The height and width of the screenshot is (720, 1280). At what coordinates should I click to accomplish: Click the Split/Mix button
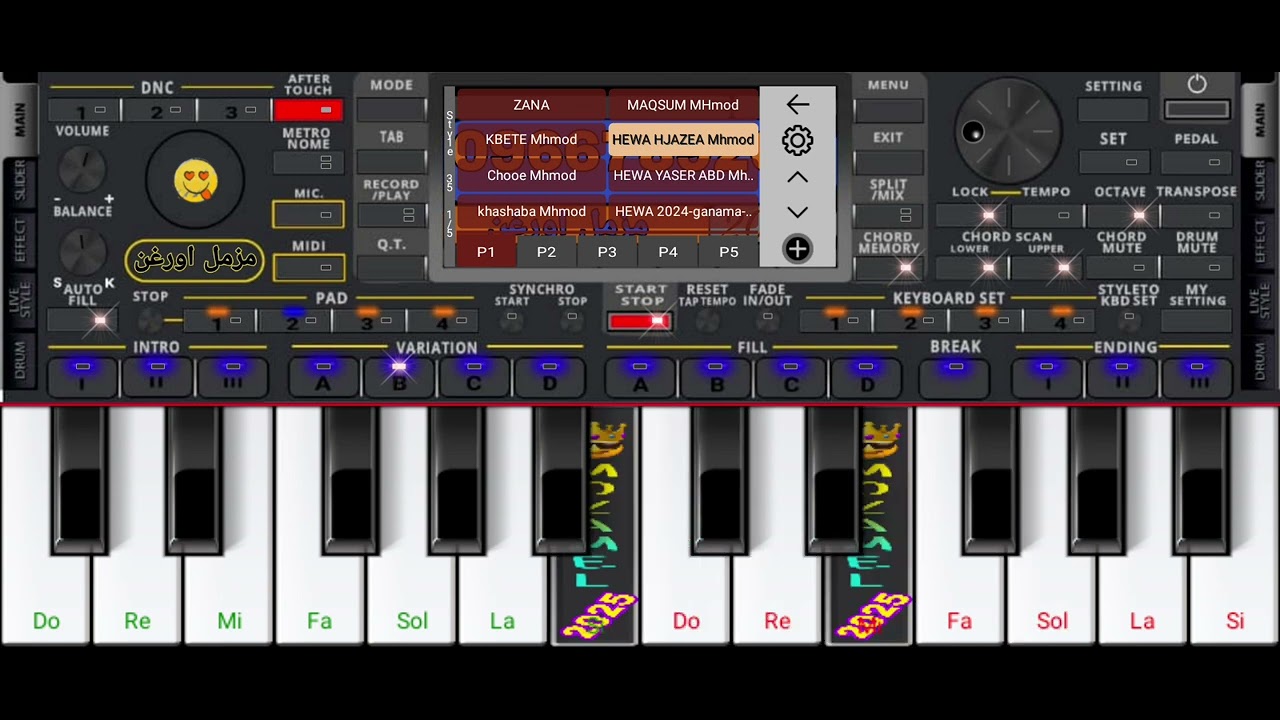888,214
